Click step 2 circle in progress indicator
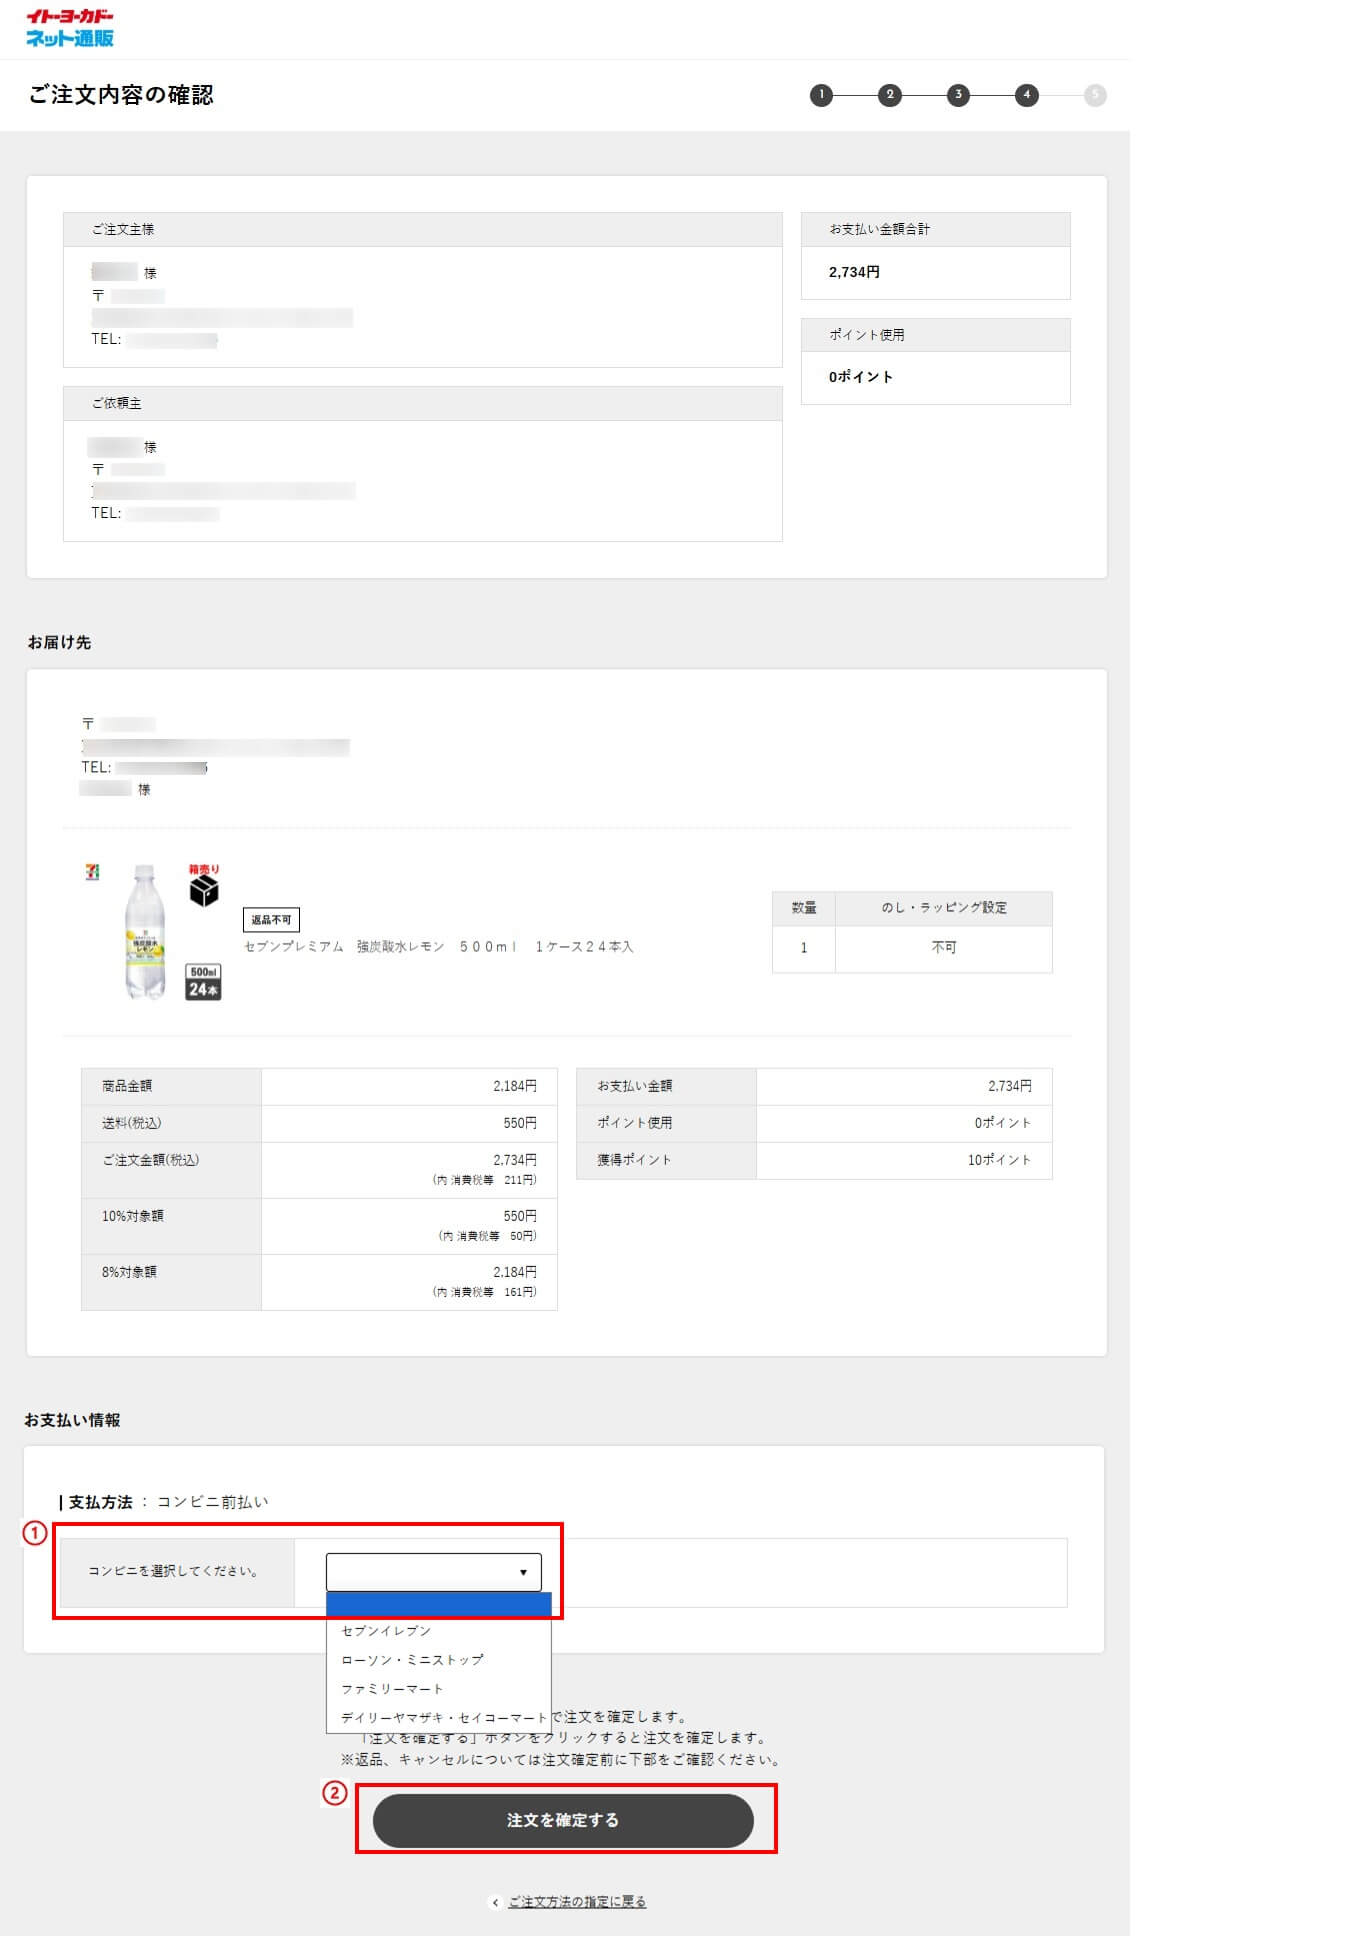Screen dimensions: 1347x1936 click(x=889, y=95)
